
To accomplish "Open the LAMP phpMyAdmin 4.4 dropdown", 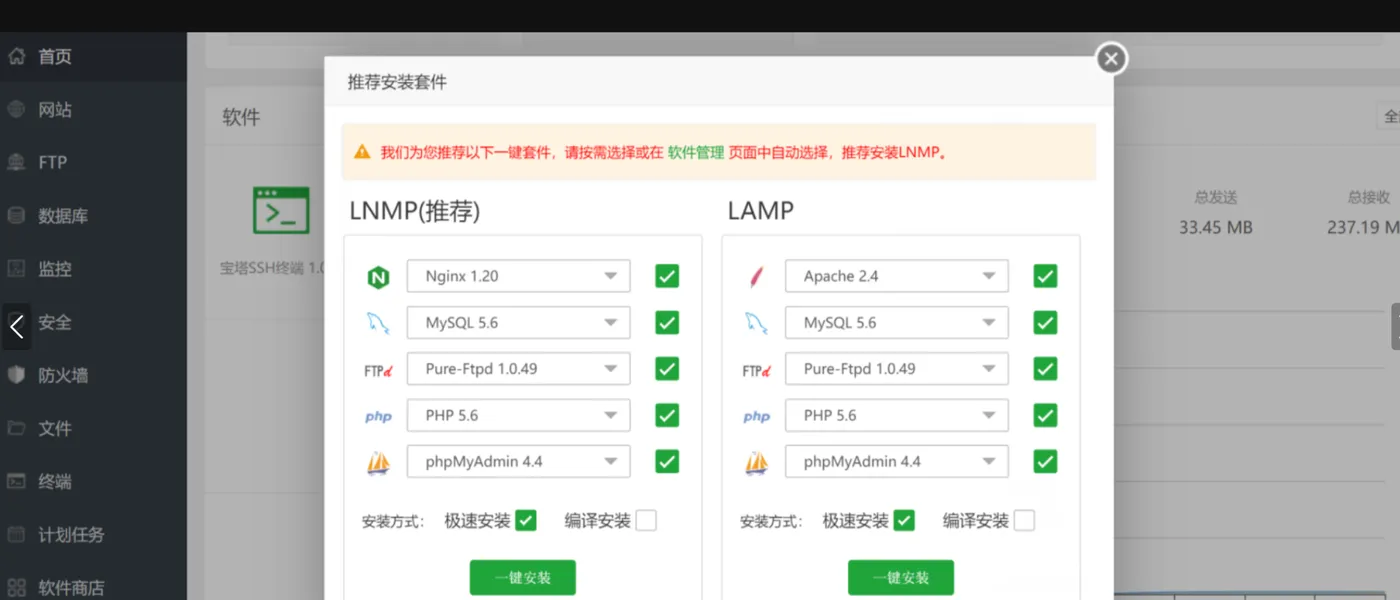I will click(x=896, y=461).
